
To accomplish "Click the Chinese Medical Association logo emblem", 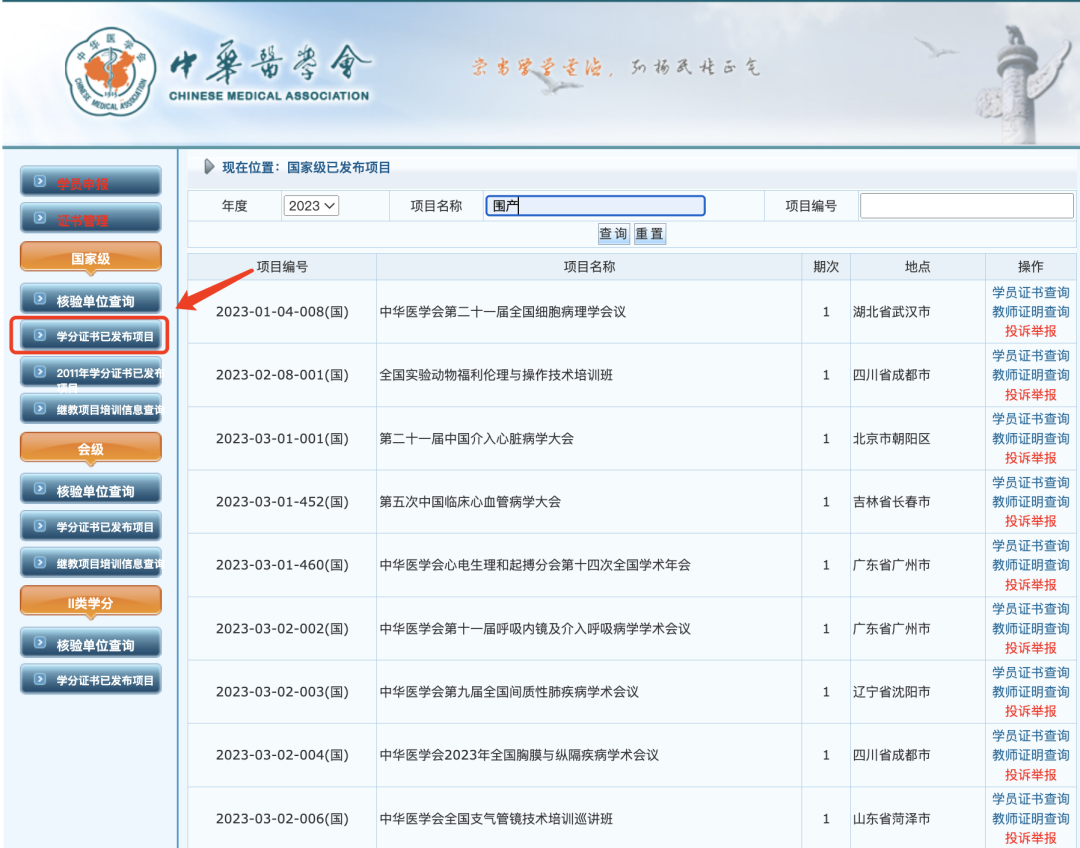I will [110, 72].
